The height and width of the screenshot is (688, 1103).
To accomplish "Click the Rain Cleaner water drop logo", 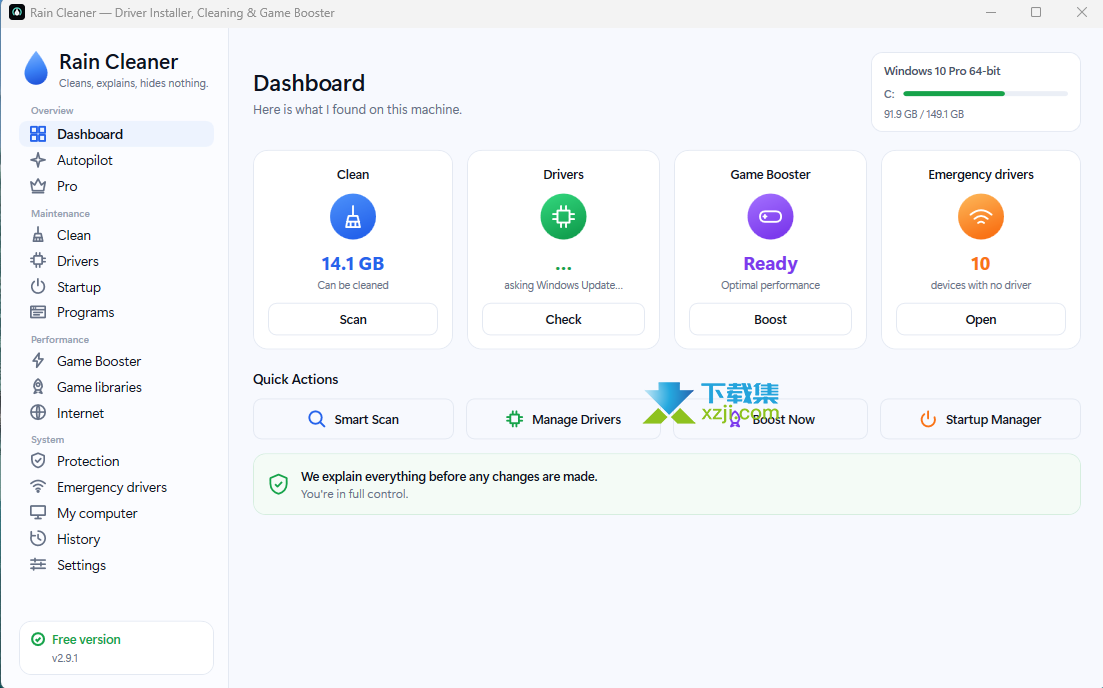I will (36, 68).
